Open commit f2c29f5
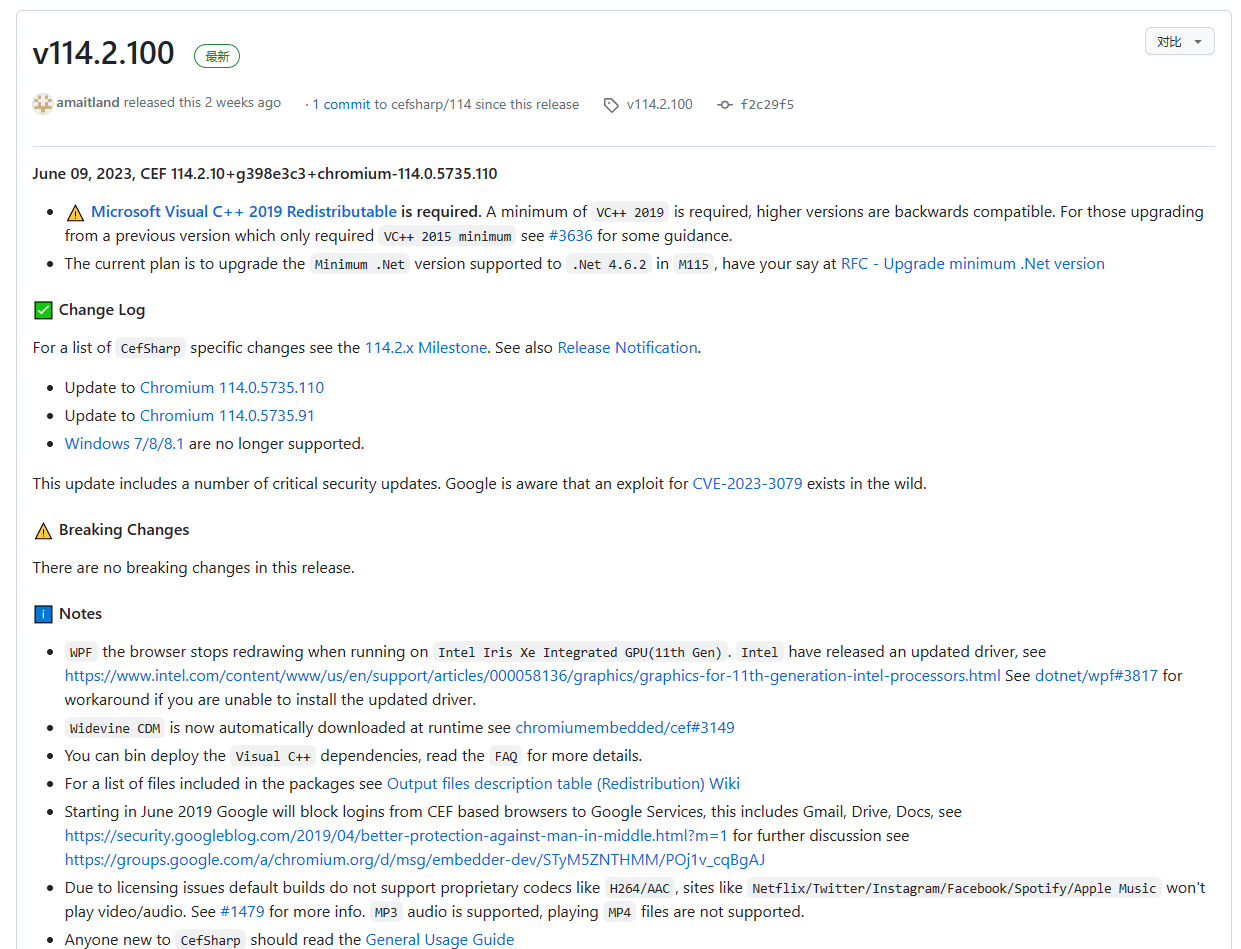The height and width of the screenshot is (949, 1241). click(x=767, y=104)
